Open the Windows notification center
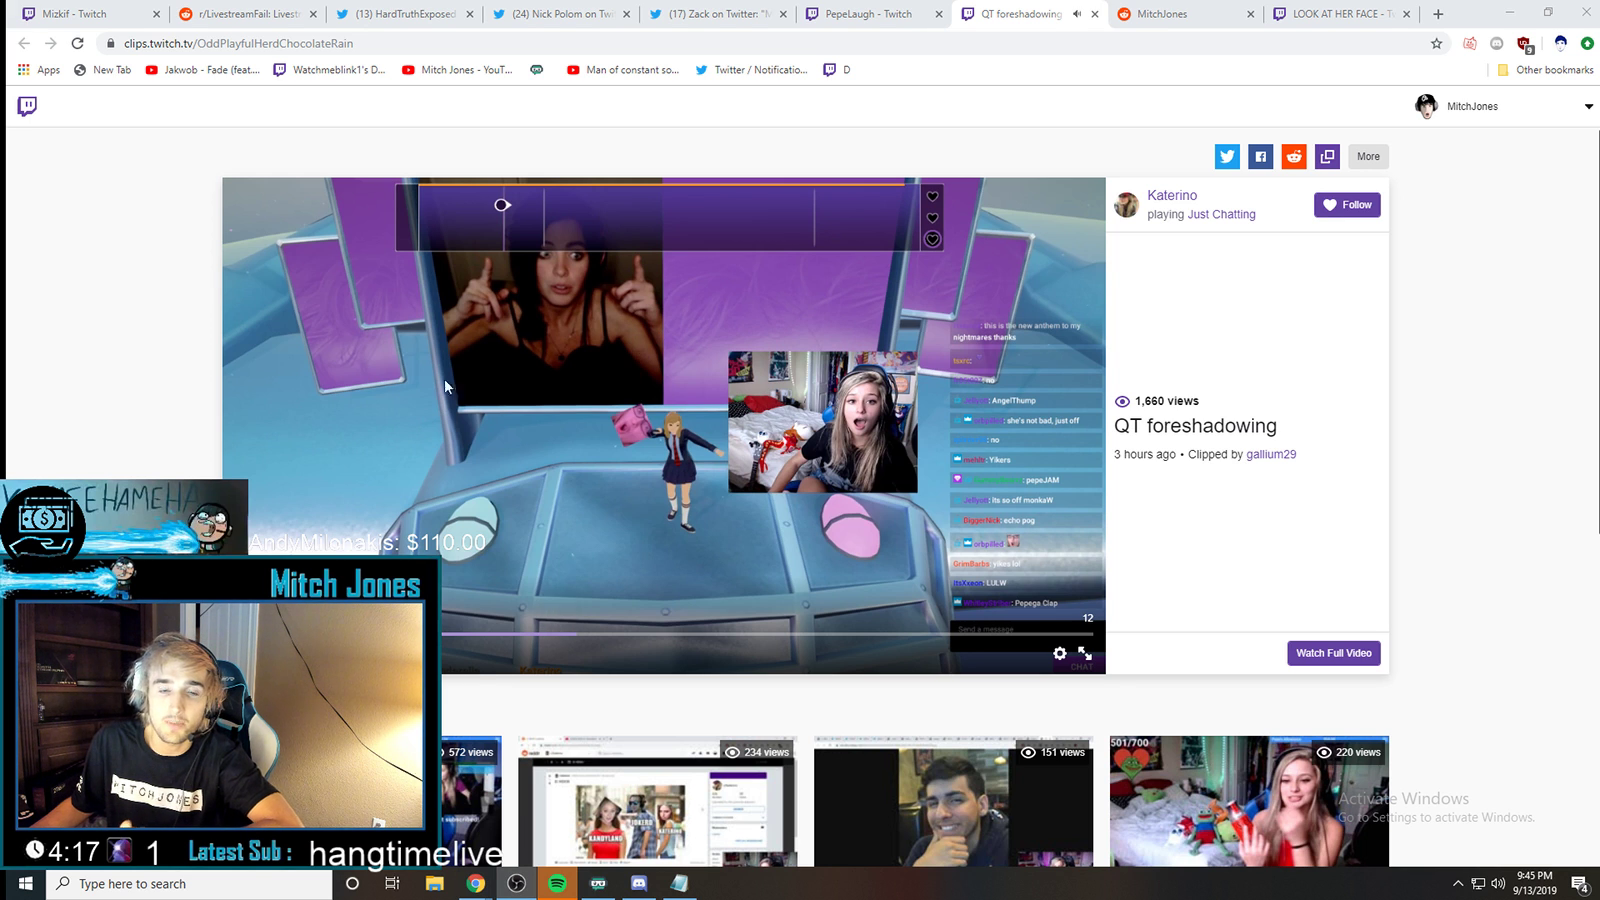This screenshot has width=1600, height=900. [1580, 884]
